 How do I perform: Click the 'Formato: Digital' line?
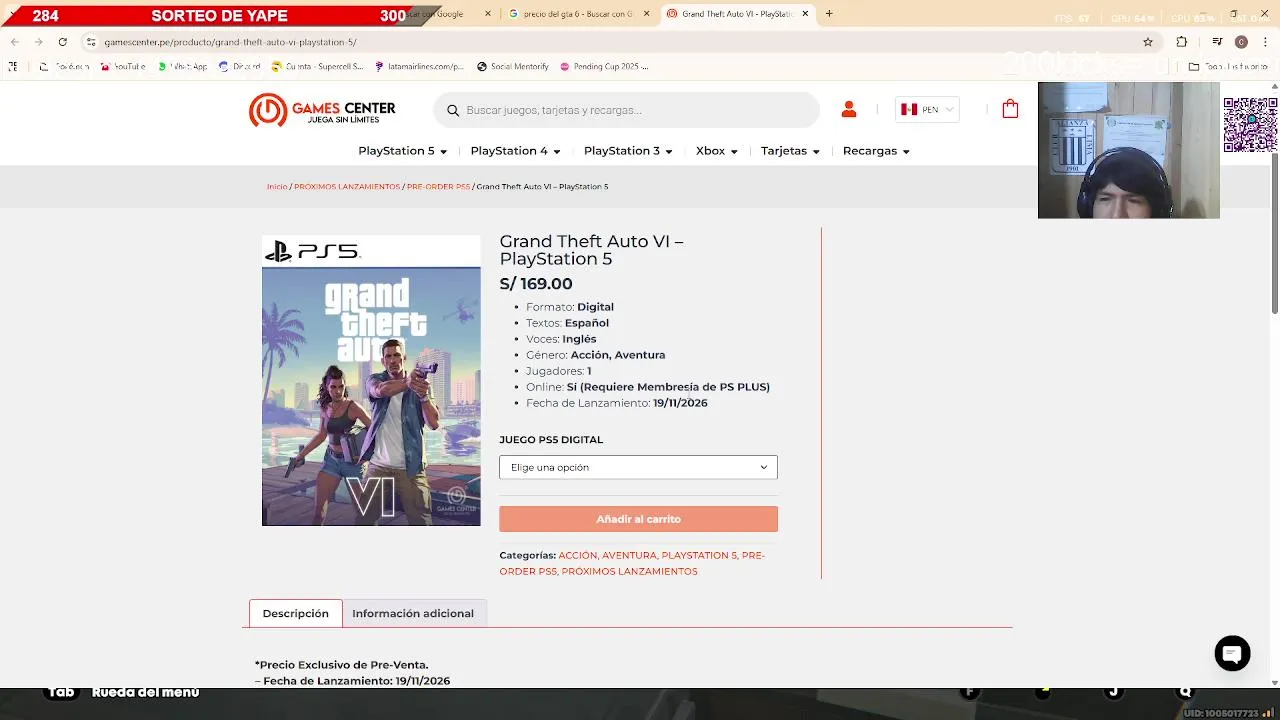[570, 307]
